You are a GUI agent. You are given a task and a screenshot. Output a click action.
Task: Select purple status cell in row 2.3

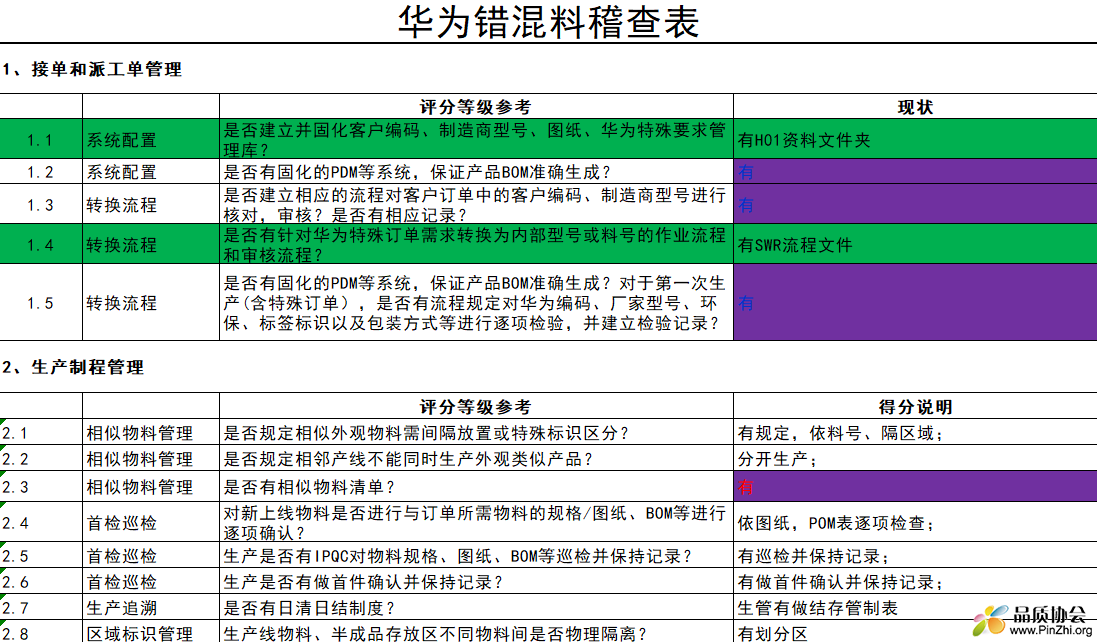915,486
